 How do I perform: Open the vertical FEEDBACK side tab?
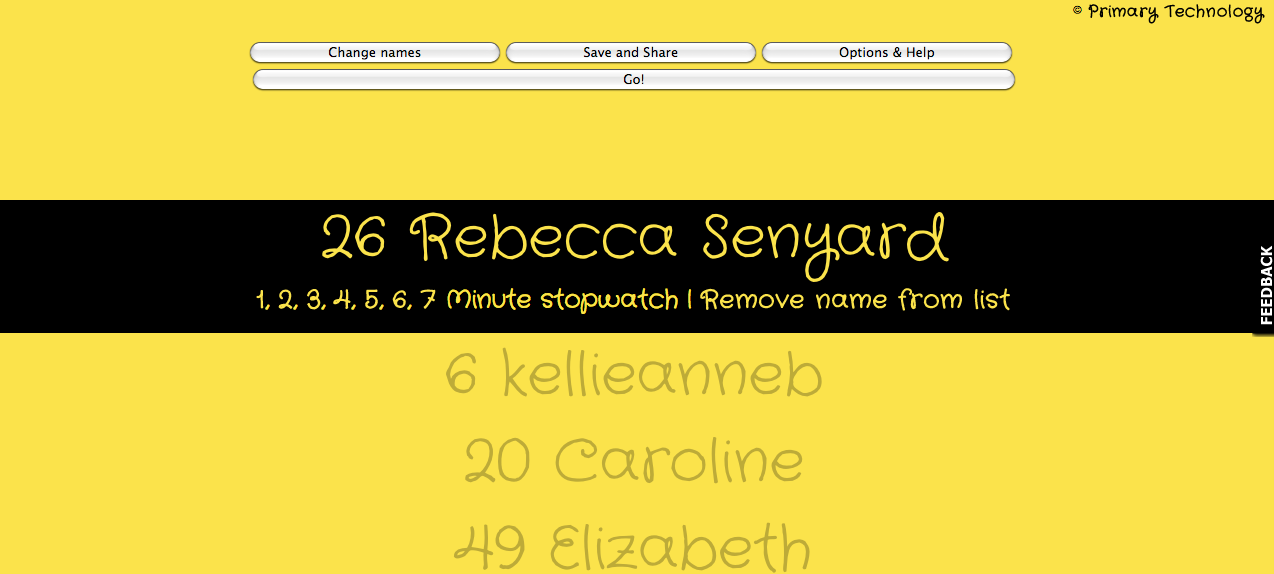point(1264,285)
